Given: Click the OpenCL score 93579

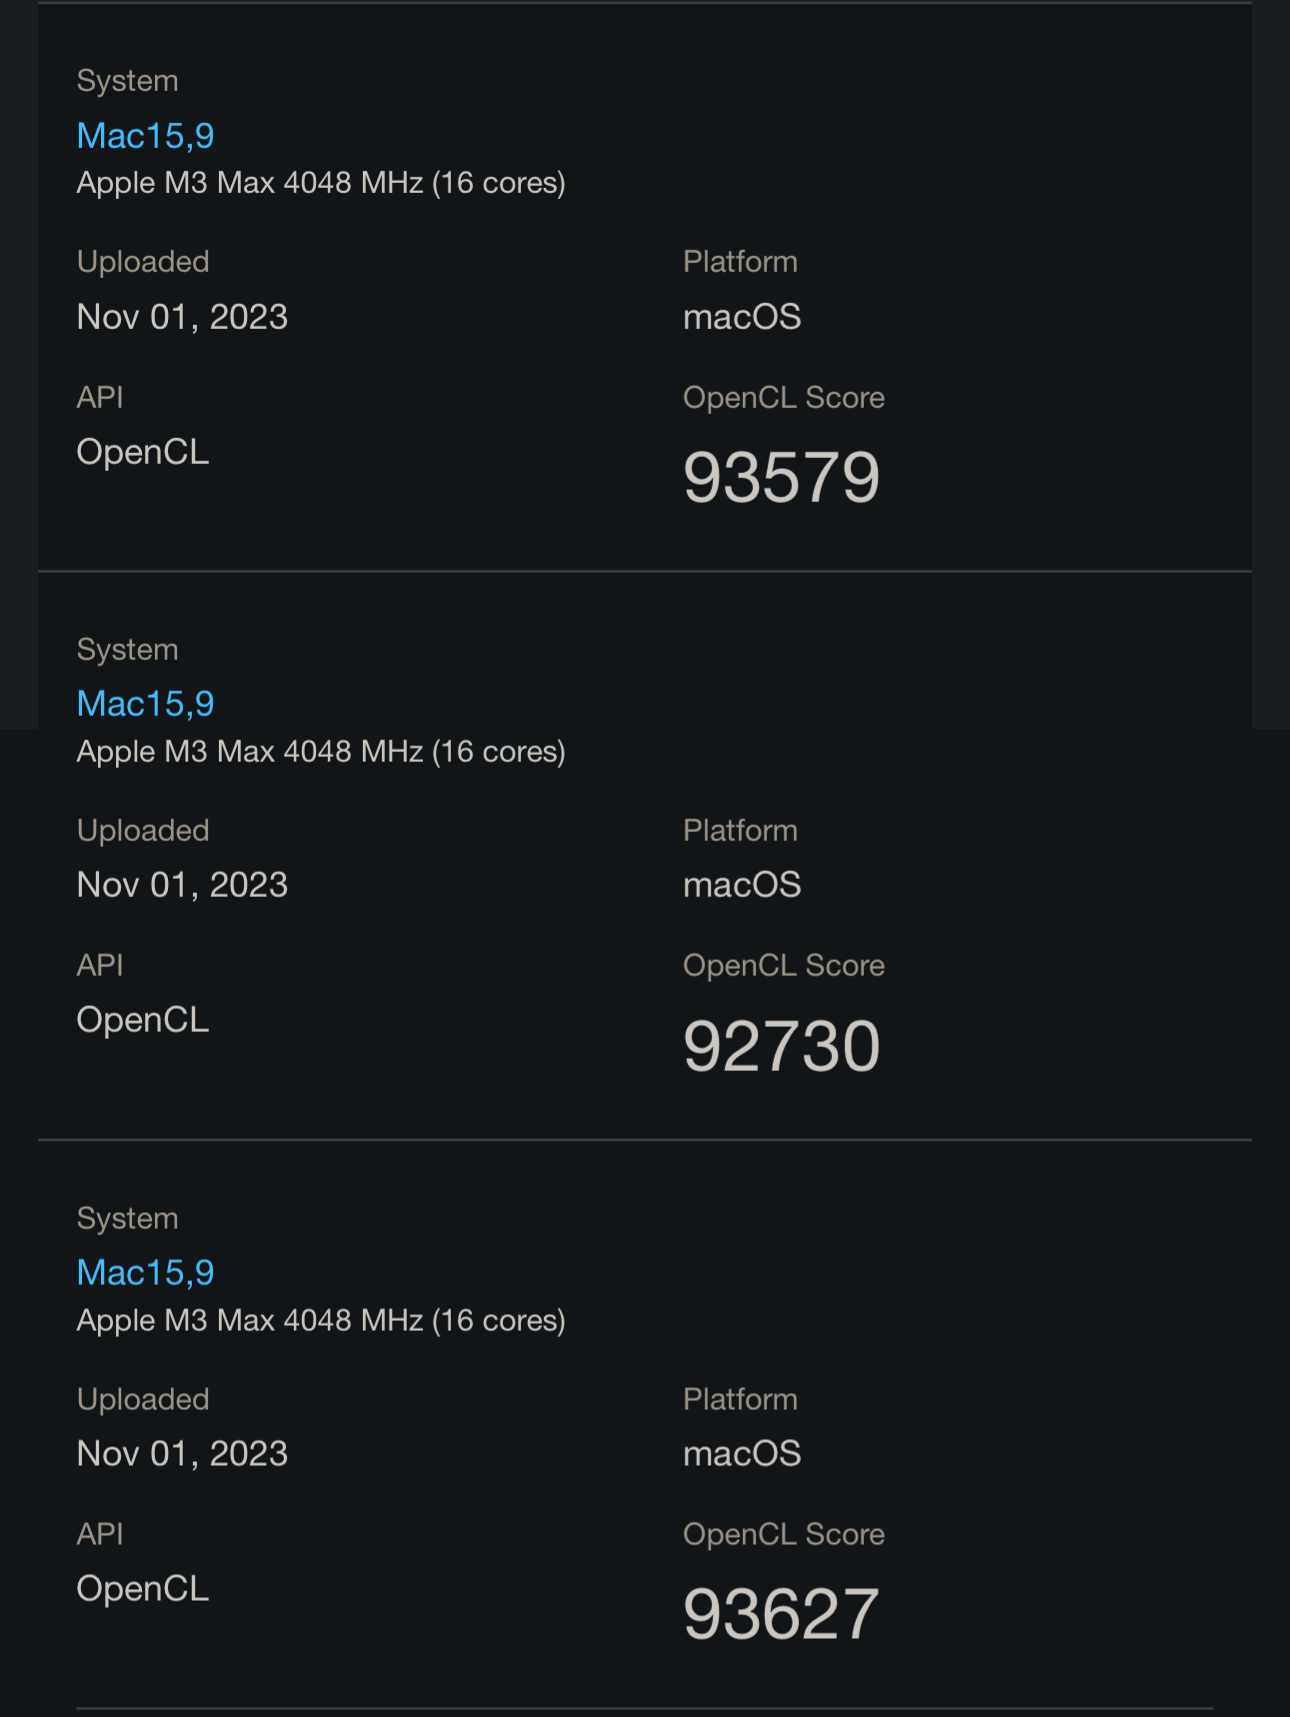Looking at the screenshot, I should click(x=781, y=478).
